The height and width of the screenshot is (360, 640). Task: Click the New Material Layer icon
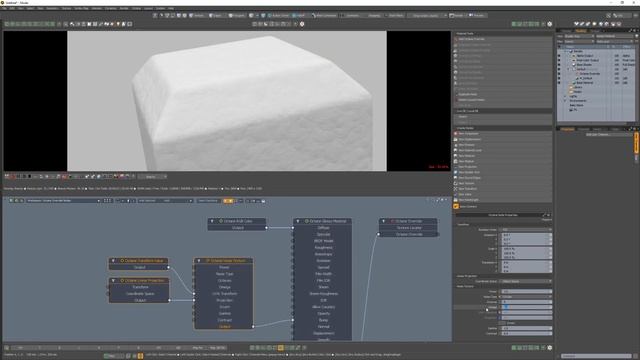click(456, 150)
